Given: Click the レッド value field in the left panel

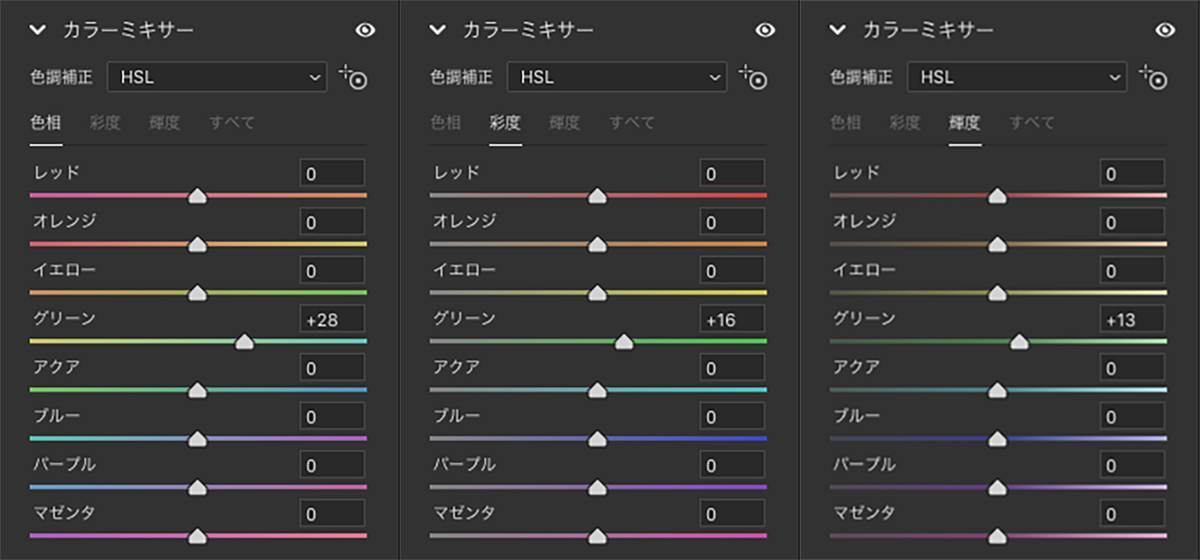Looking at the screenshot, I should (332, 173).
